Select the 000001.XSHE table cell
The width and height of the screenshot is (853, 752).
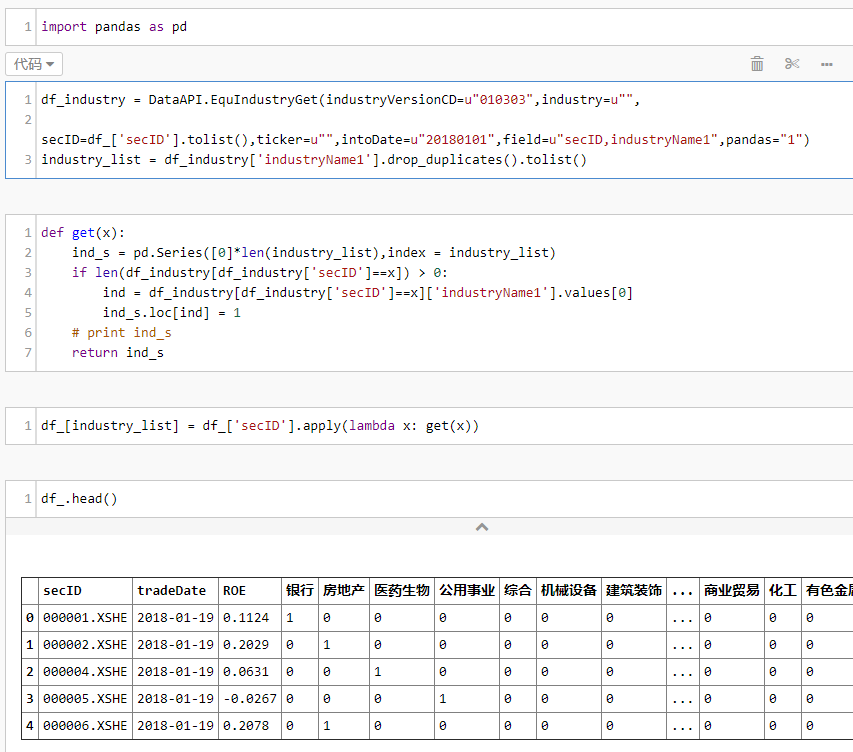[85, 618]
